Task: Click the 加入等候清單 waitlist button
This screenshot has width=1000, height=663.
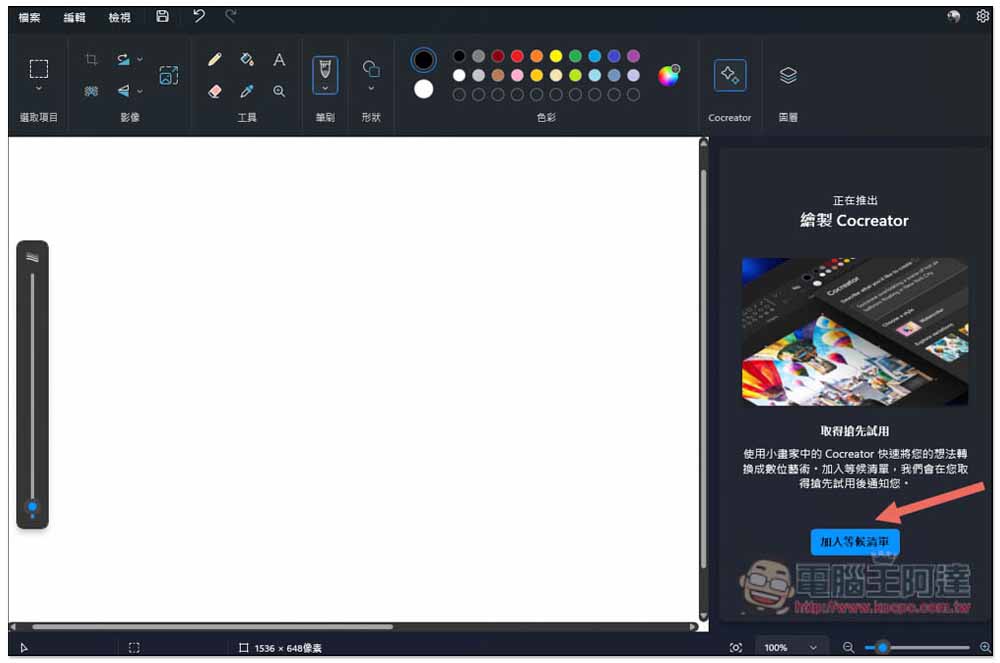Action: (x=855, y=542)
